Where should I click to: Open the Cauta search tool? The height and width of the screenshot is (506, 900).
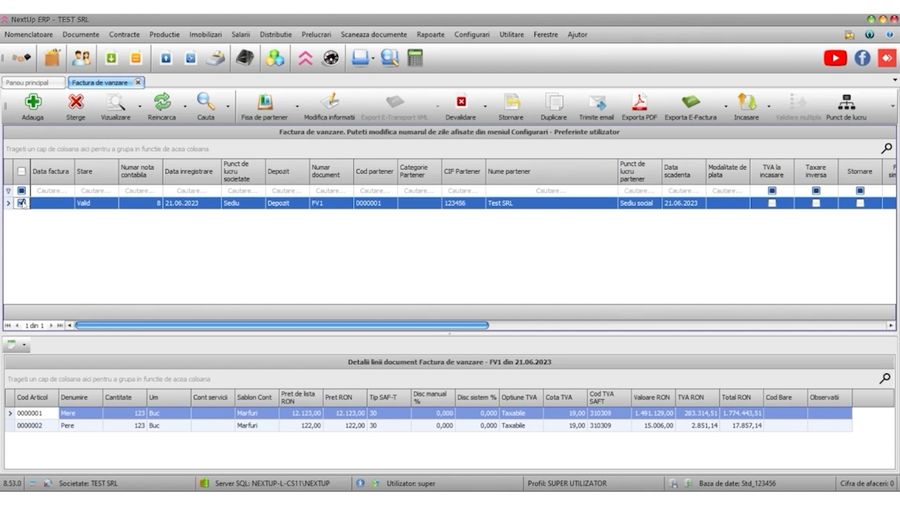click(x=206, y=102)
